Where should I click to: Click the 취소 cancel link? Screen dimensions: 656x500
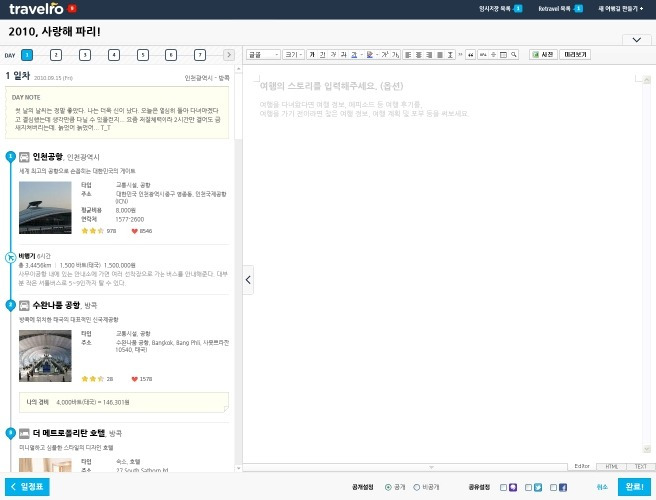point(602,487)
